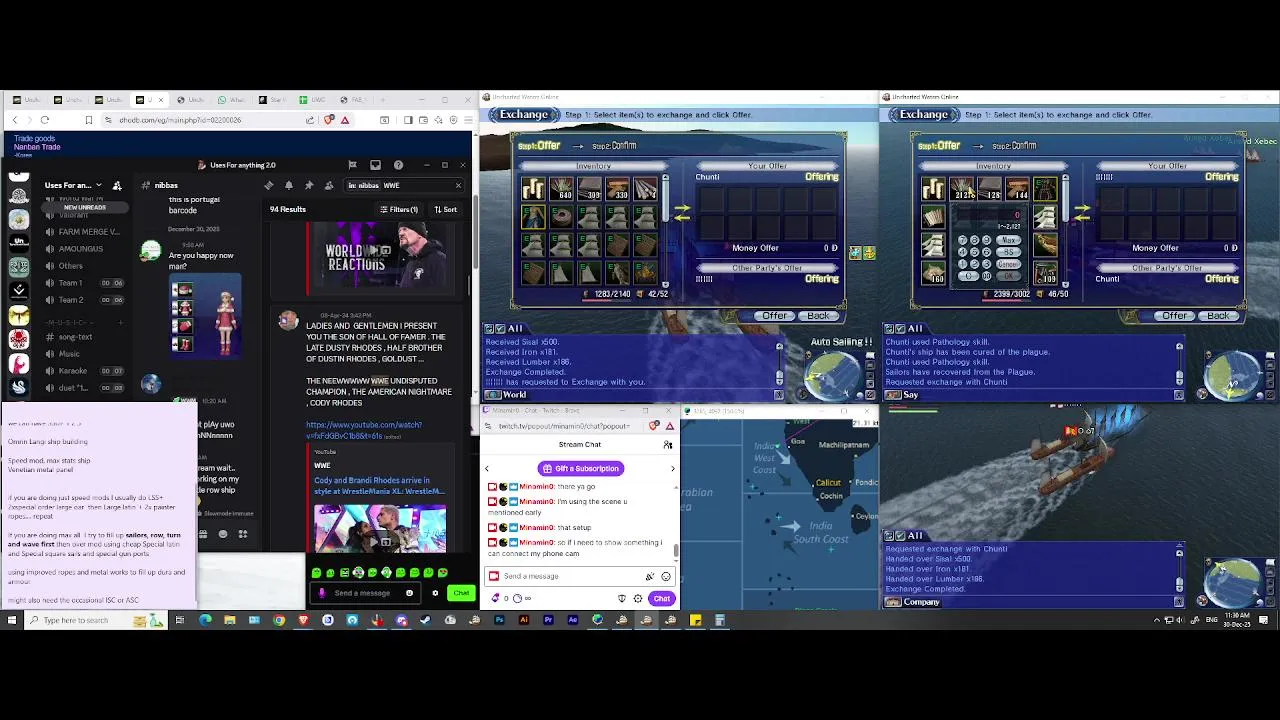Screen dimensions: 1280x720
Task: Select inventory item with quantity 160
Action: click(933, 271)
